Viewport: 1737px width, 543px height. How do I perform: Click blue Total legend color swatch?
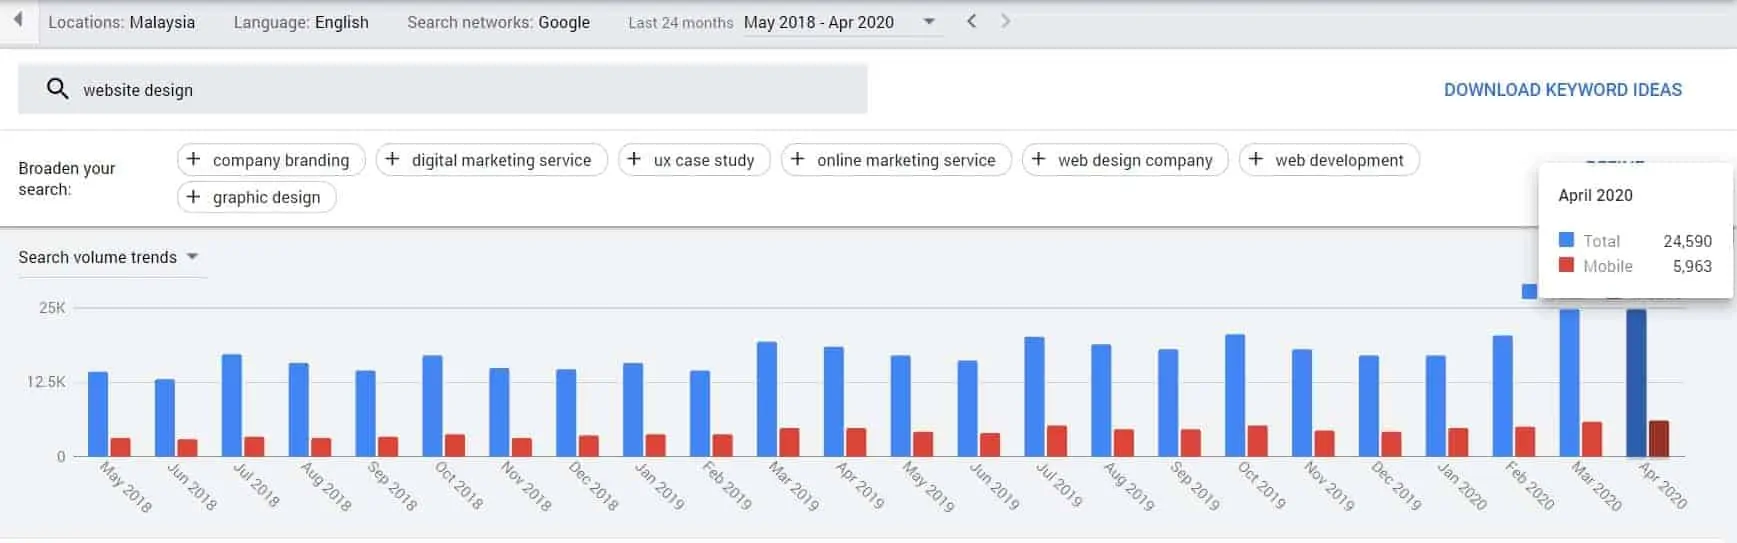click(1567, 240)
